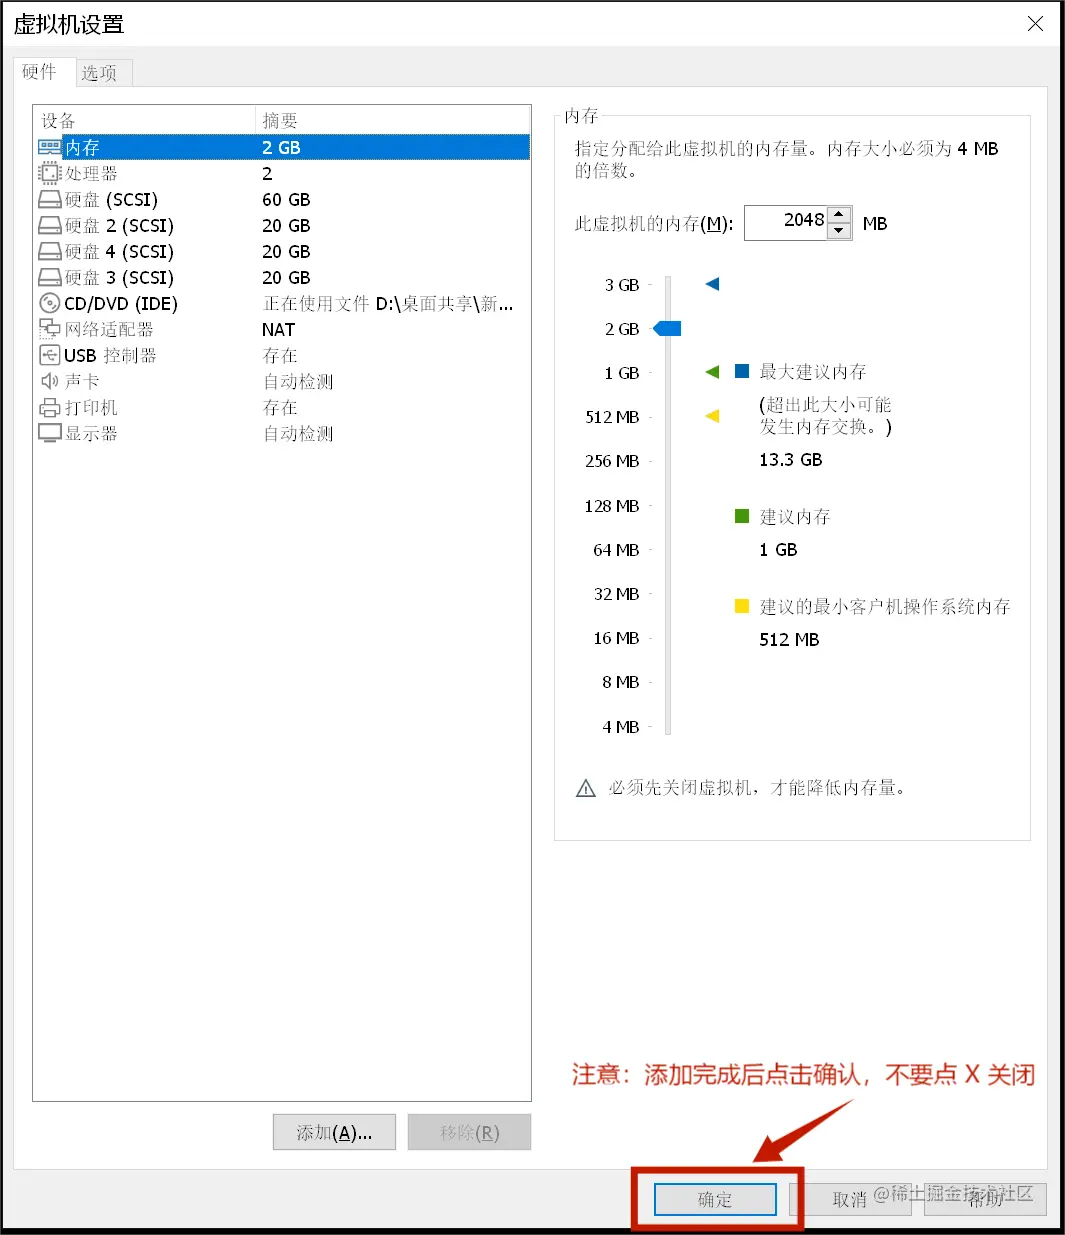The image size is (1065, 1235).
Task: Increase memory using the up stepper arrow
Action: tap(838, 215)
